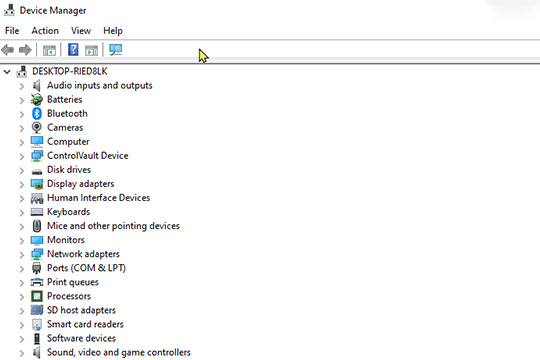
Task: Expand the Keyboards category
Action: 22,213
